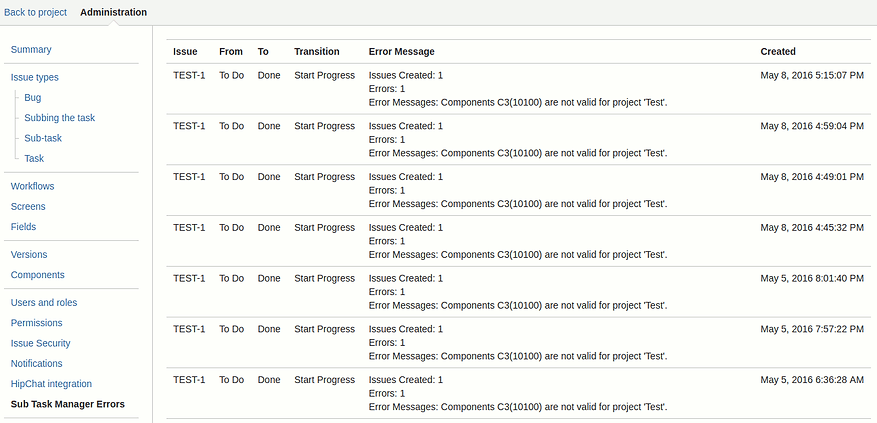Open Users and roles
This screenshot has width=877, height=423.
click(44, 302)
